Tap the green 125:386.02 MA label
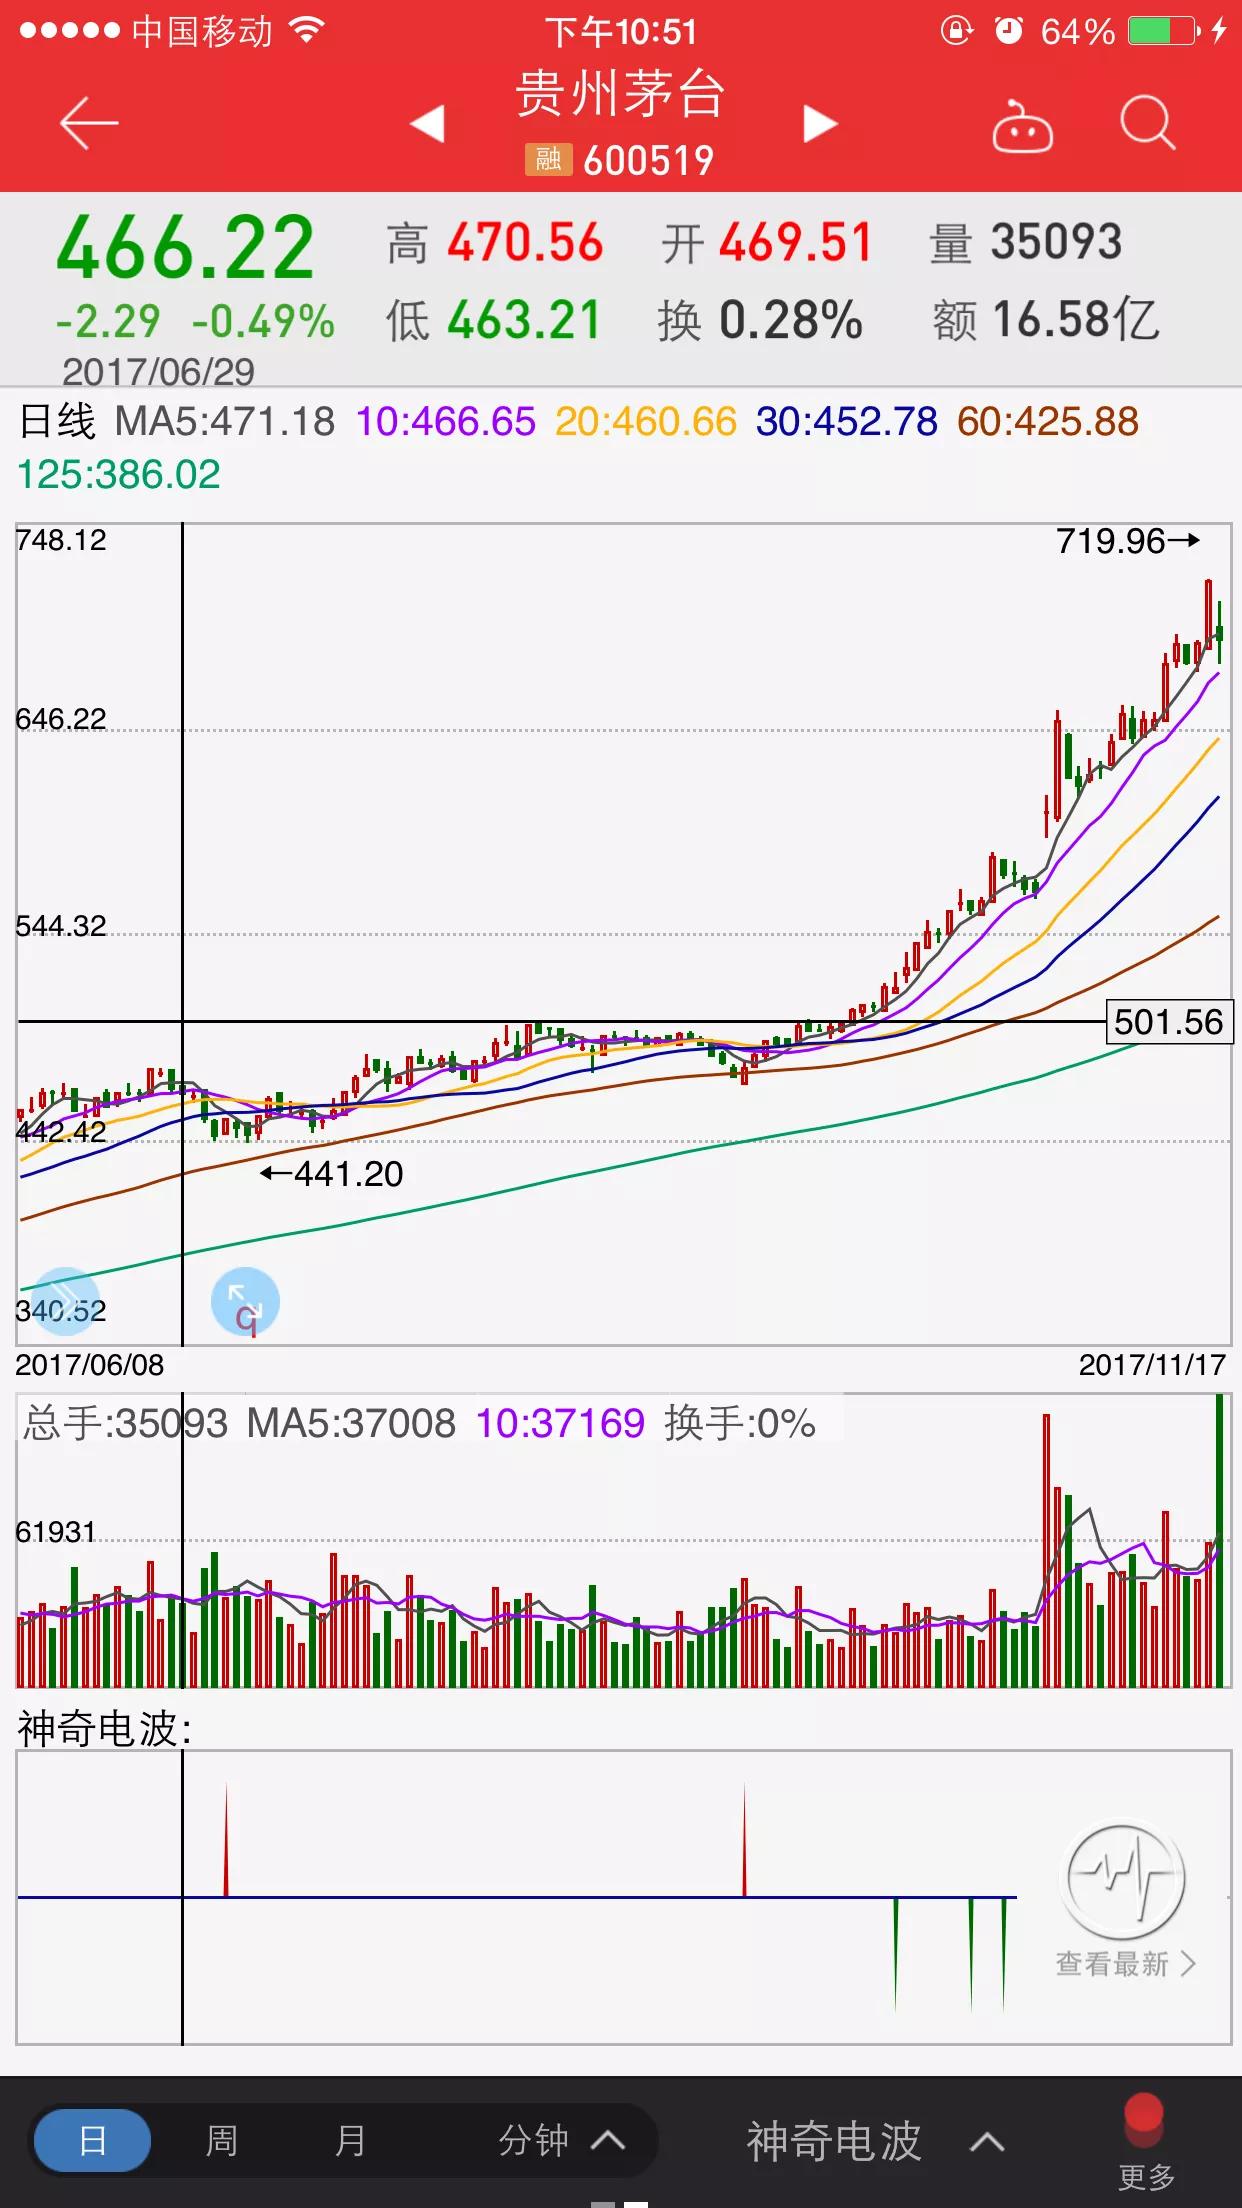1242x2208 pixels. pos(119,474)
